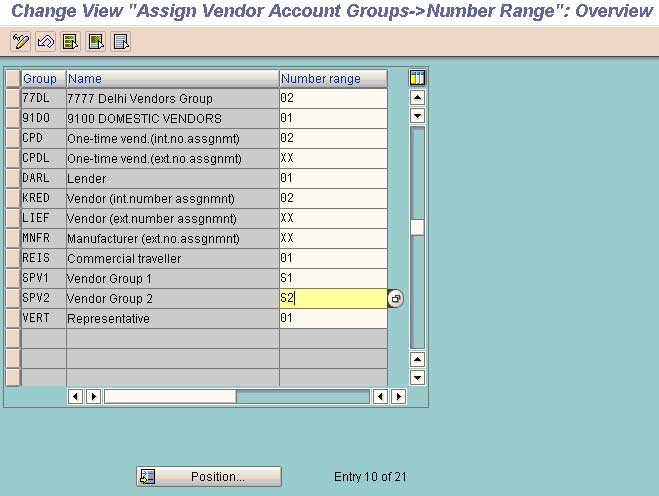Click name cell 'Vendor Group 2'

pos(172,298)
